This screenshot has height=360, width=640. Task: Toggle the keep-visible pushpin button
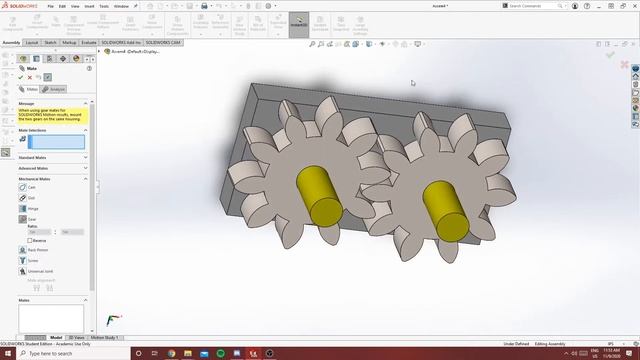(48, 77)
